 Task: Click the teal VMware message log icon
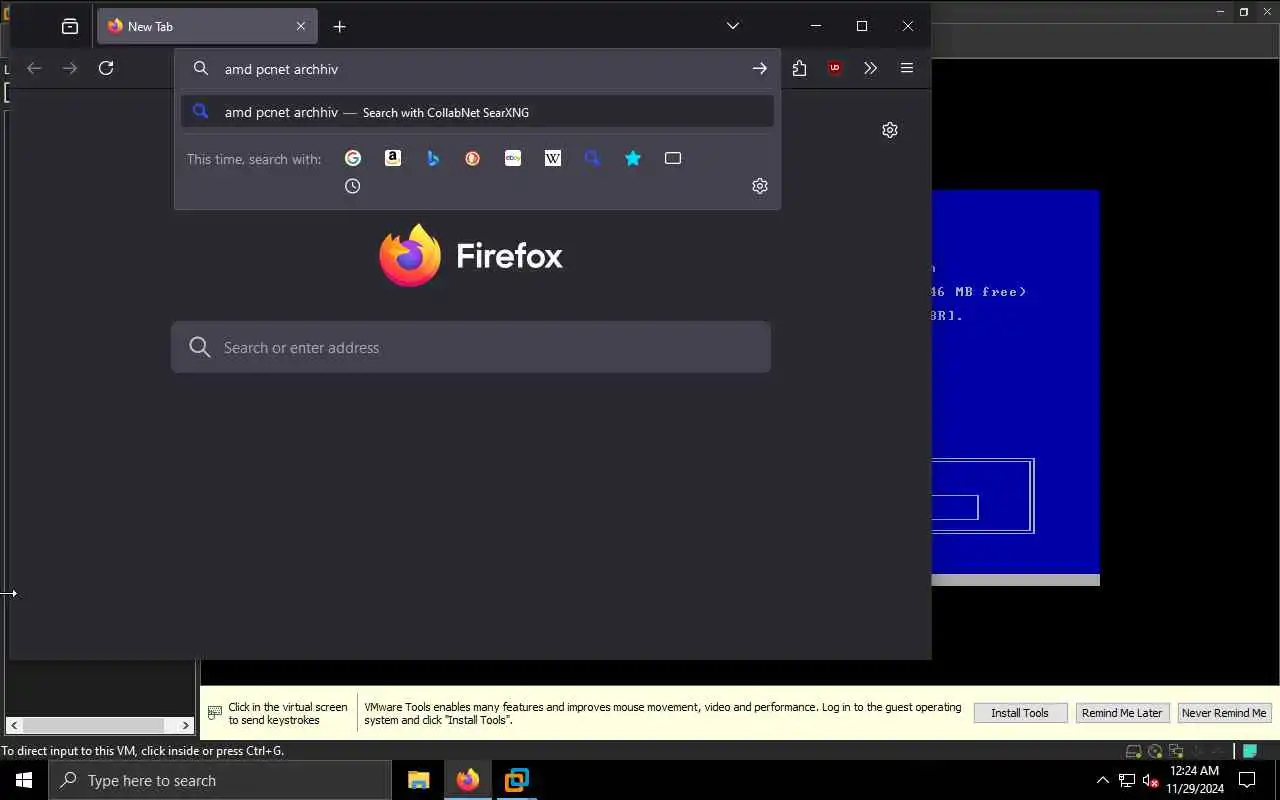tap(1250, 751)
